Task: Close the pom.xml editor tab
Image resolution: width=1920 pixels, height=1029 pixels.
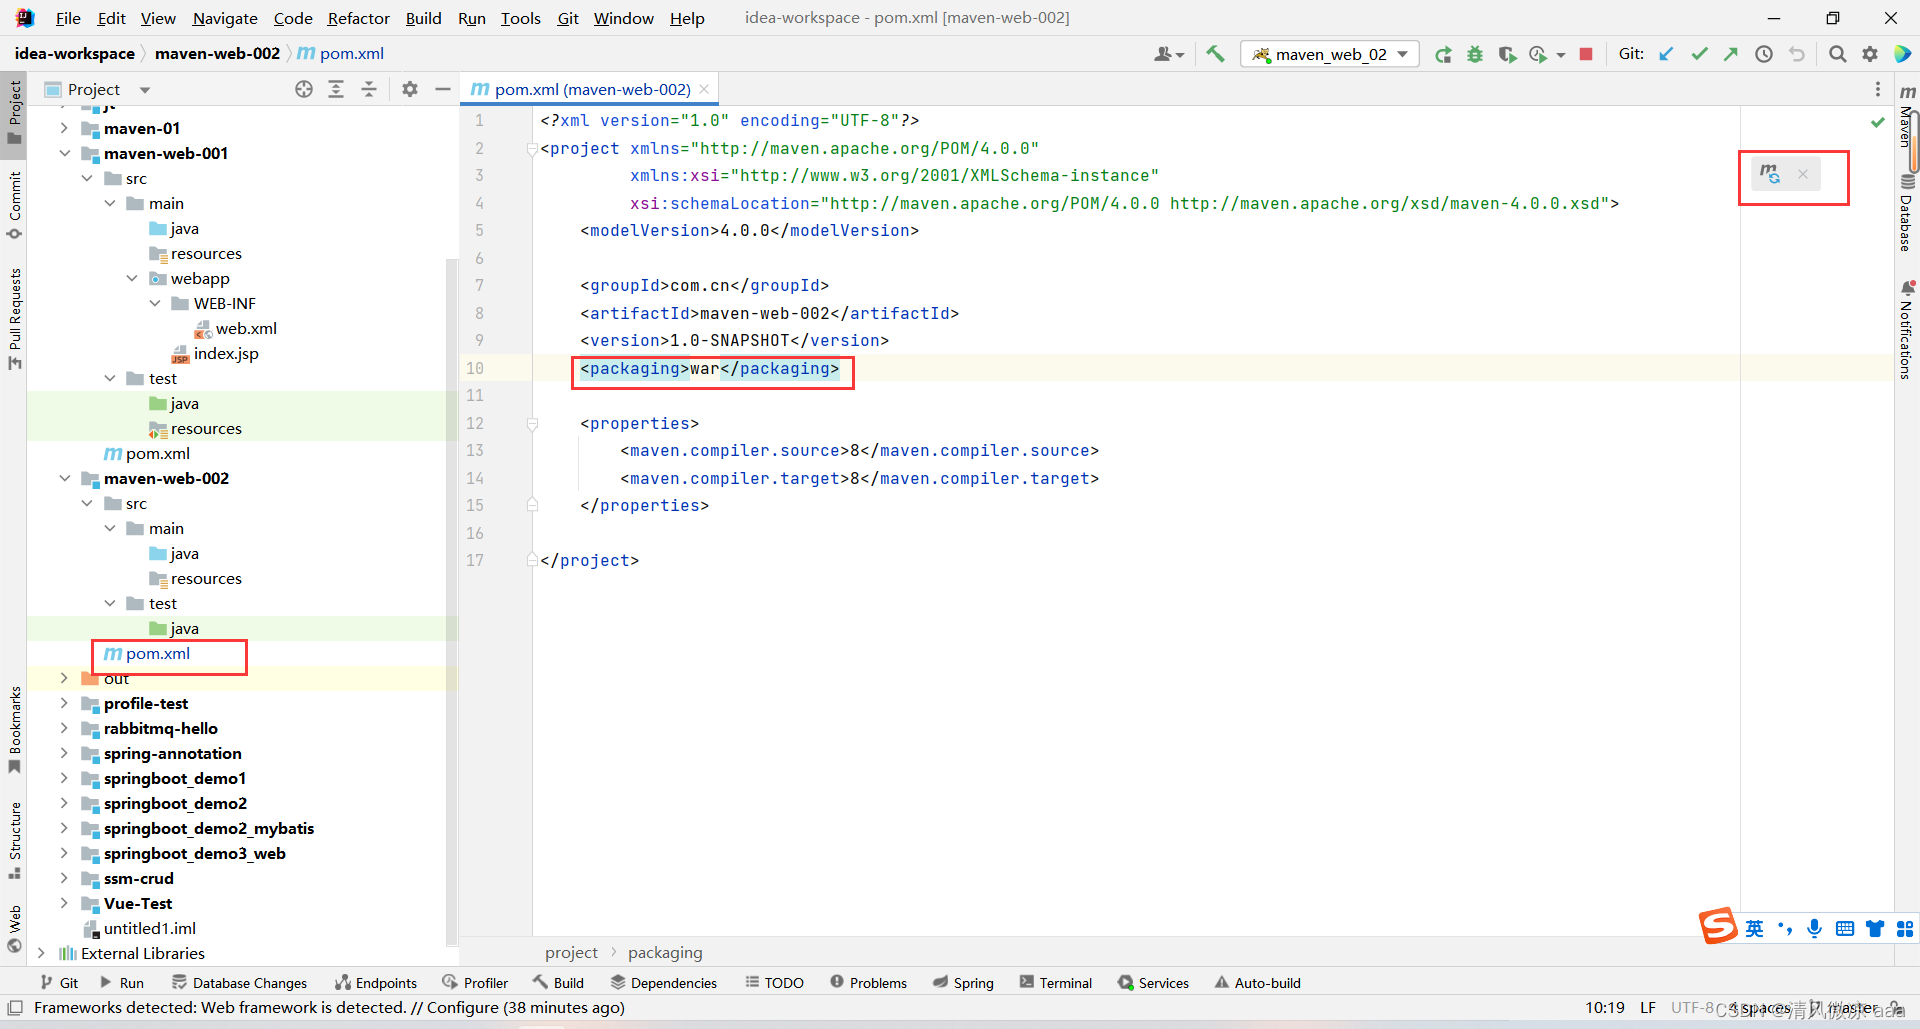Action: click(x=704, y=89)
